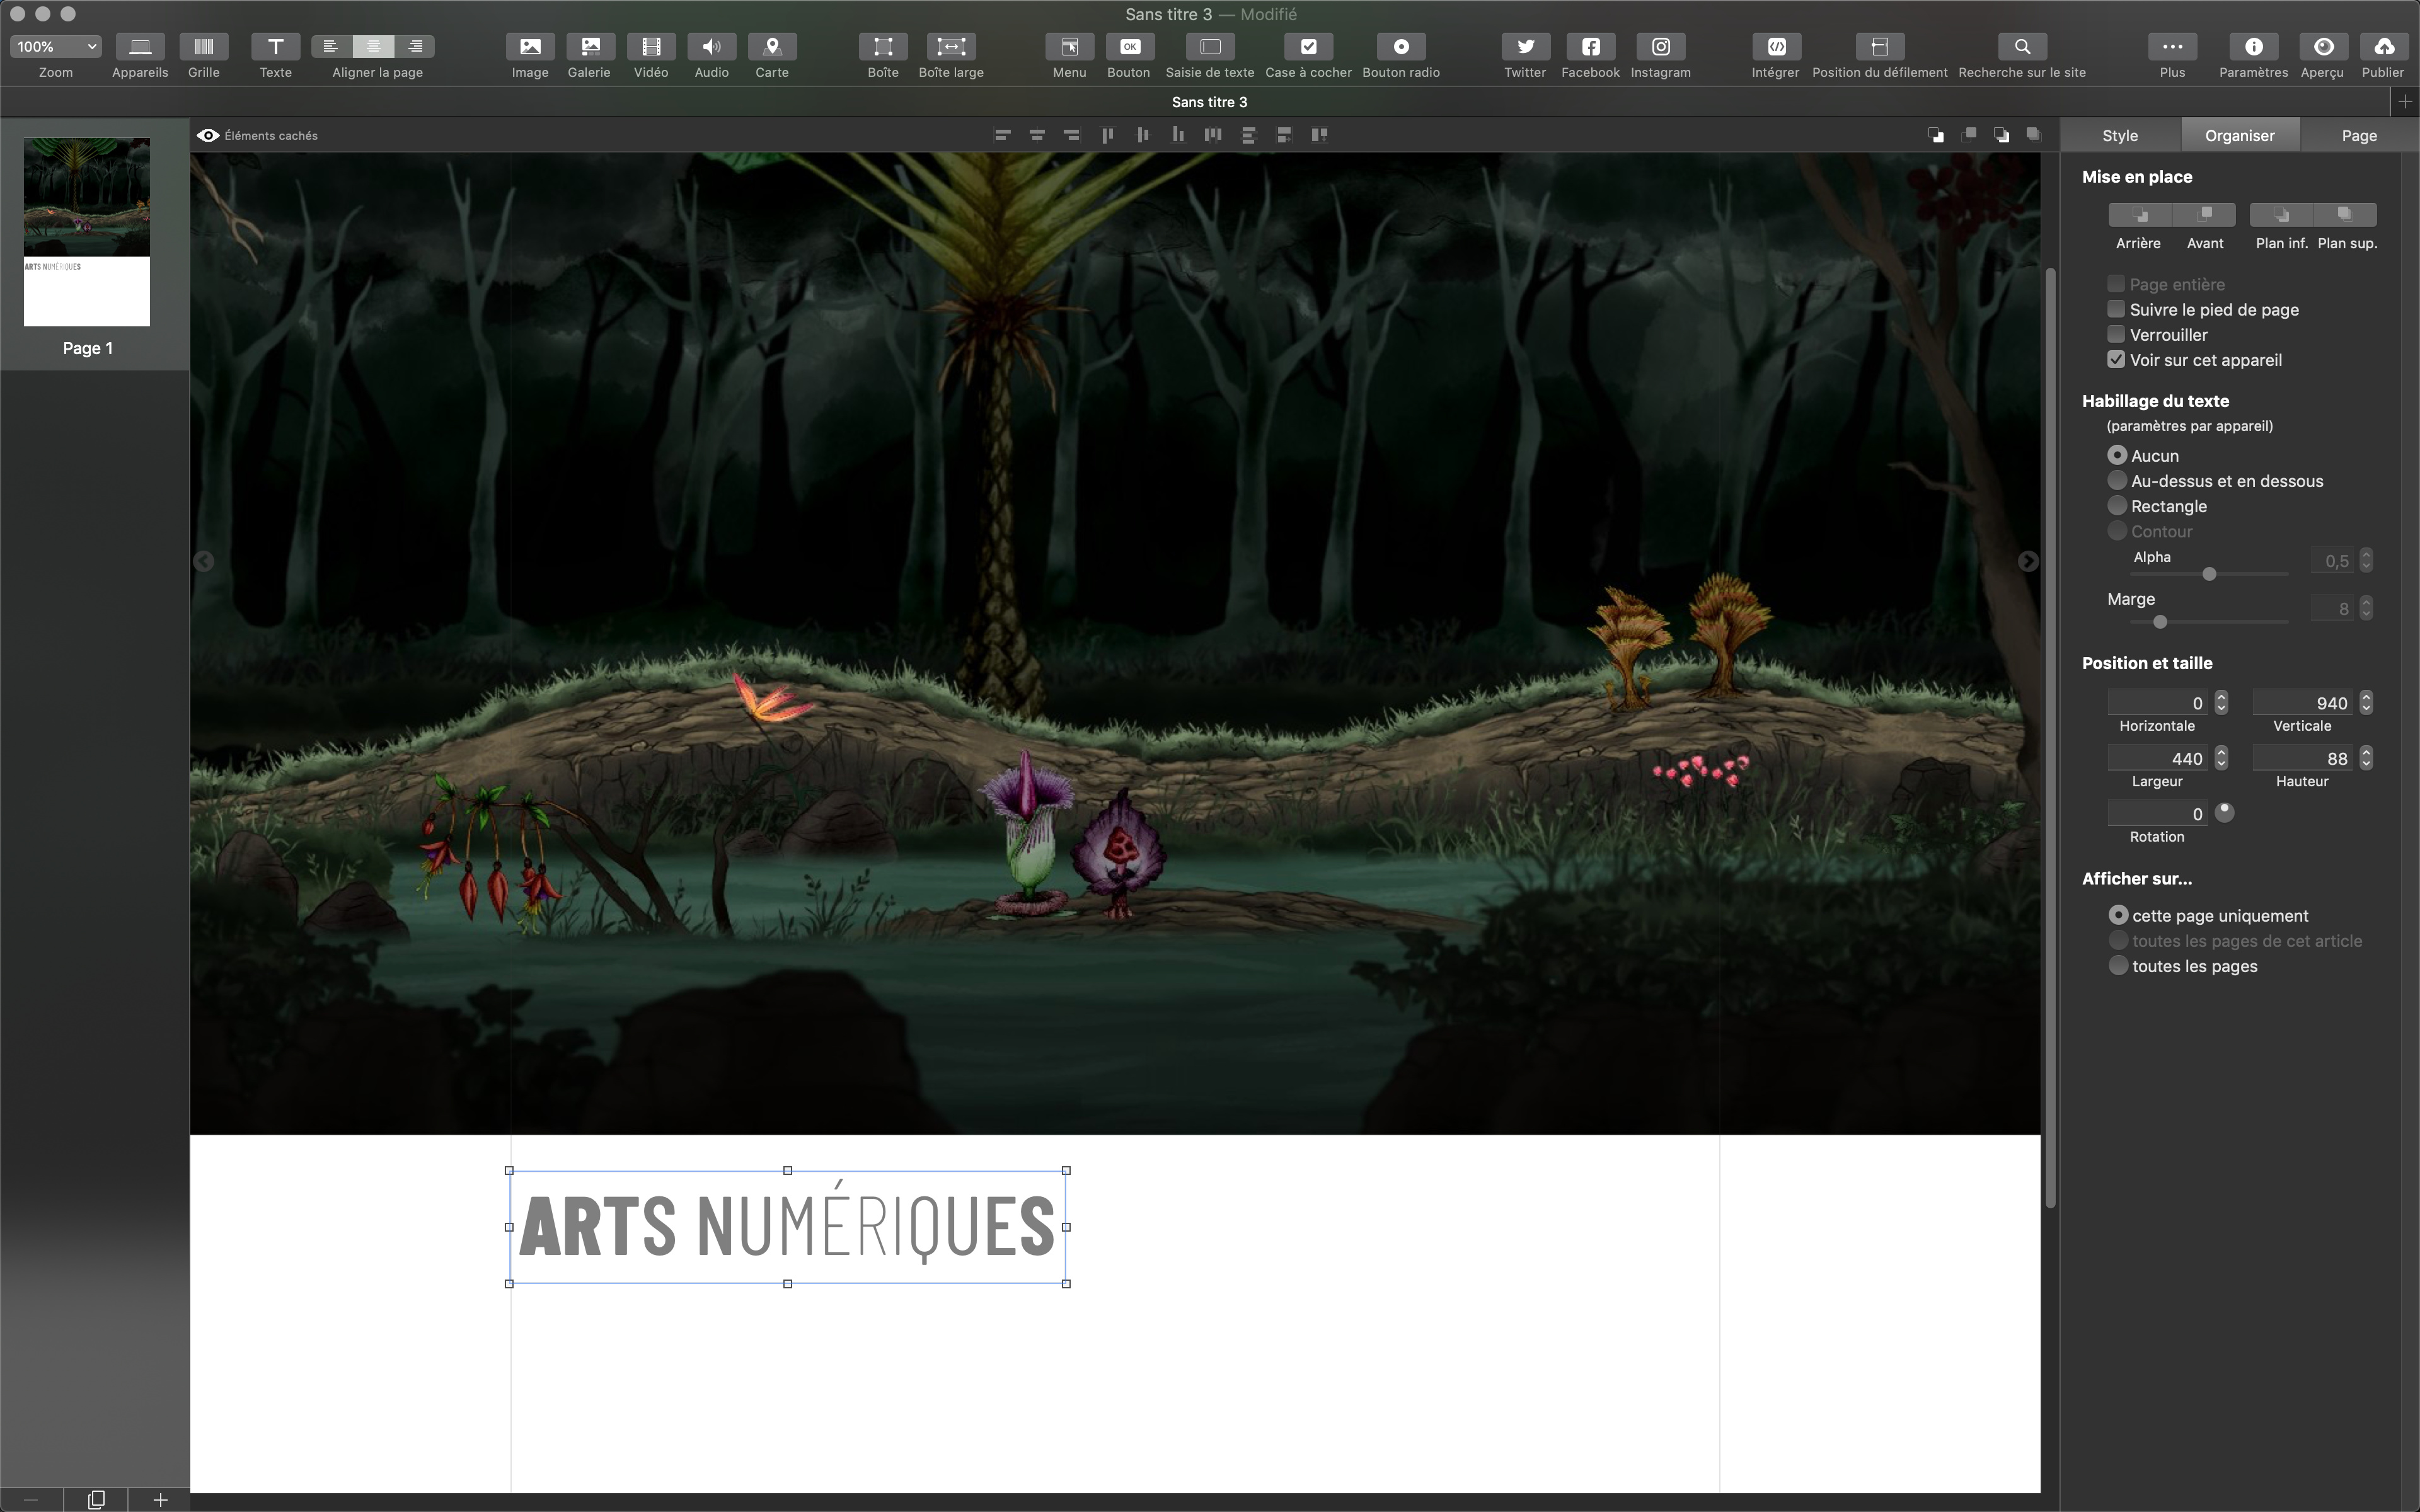Increase the Largeur stepper value

coord(2221,752)
